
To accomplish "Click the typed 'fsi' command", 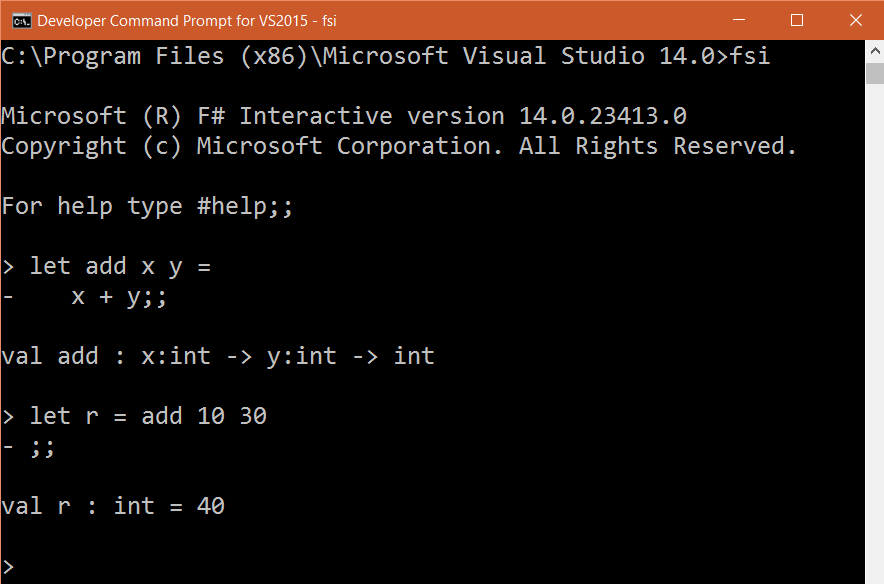I will 750,56.
